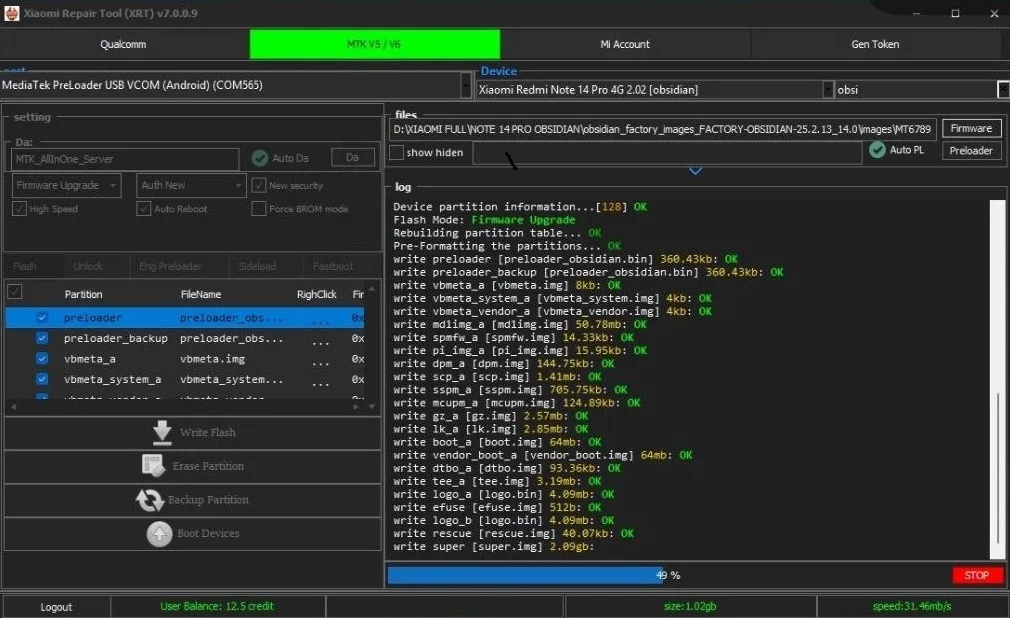Open the Mi Account tab
Screen dimensions: 1010x618
tap(625, 44)
